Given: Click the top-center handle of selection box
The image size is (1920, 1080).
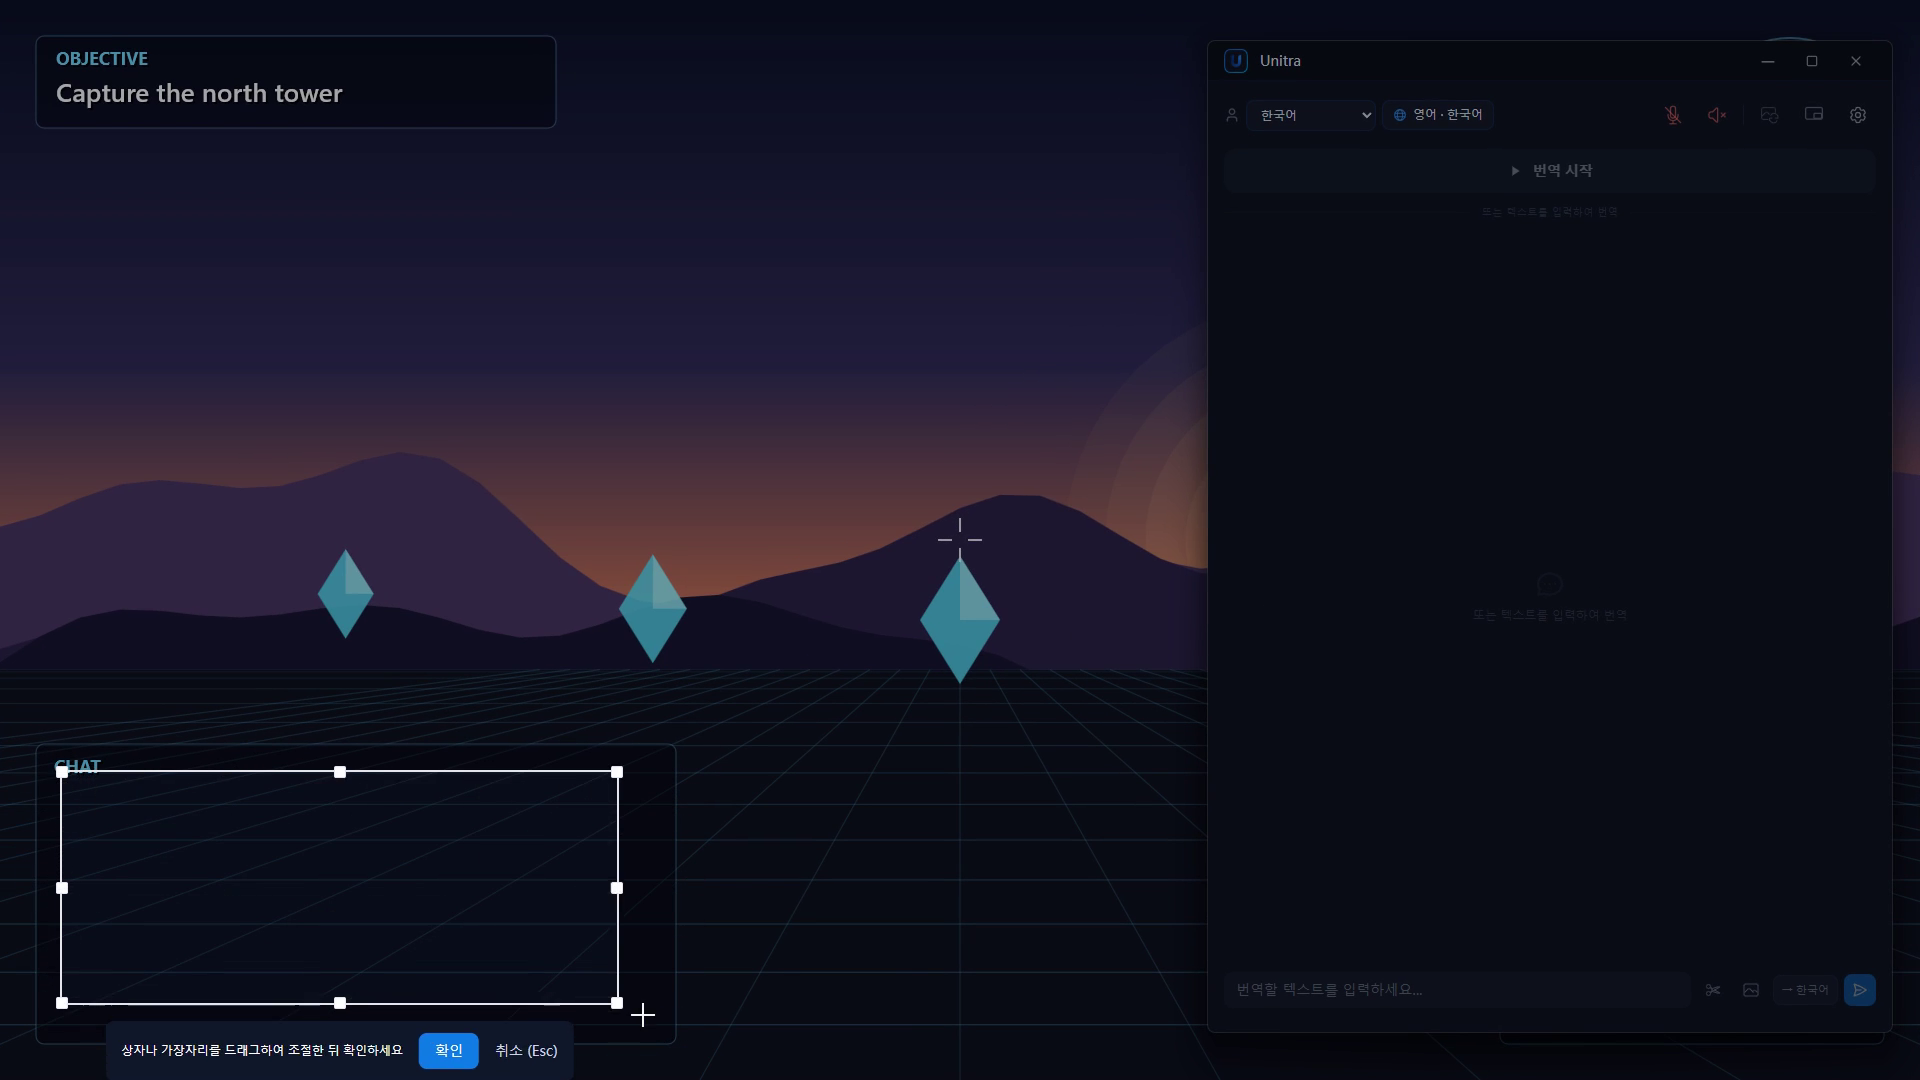Looking at the screenshot, I should click(340, 772).
